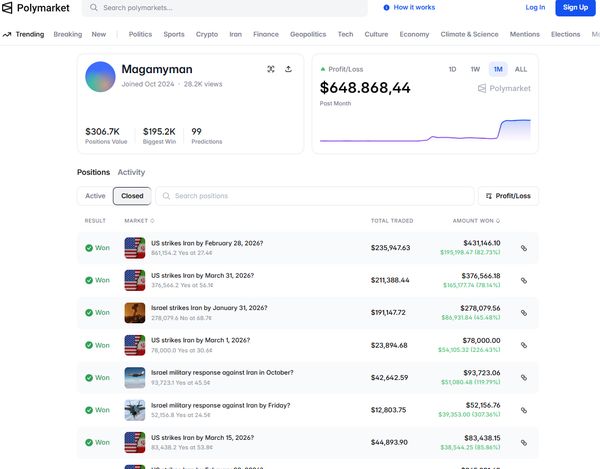
Task: Click flag thumbnail for March 31 market
Action: tap(135, 280)
